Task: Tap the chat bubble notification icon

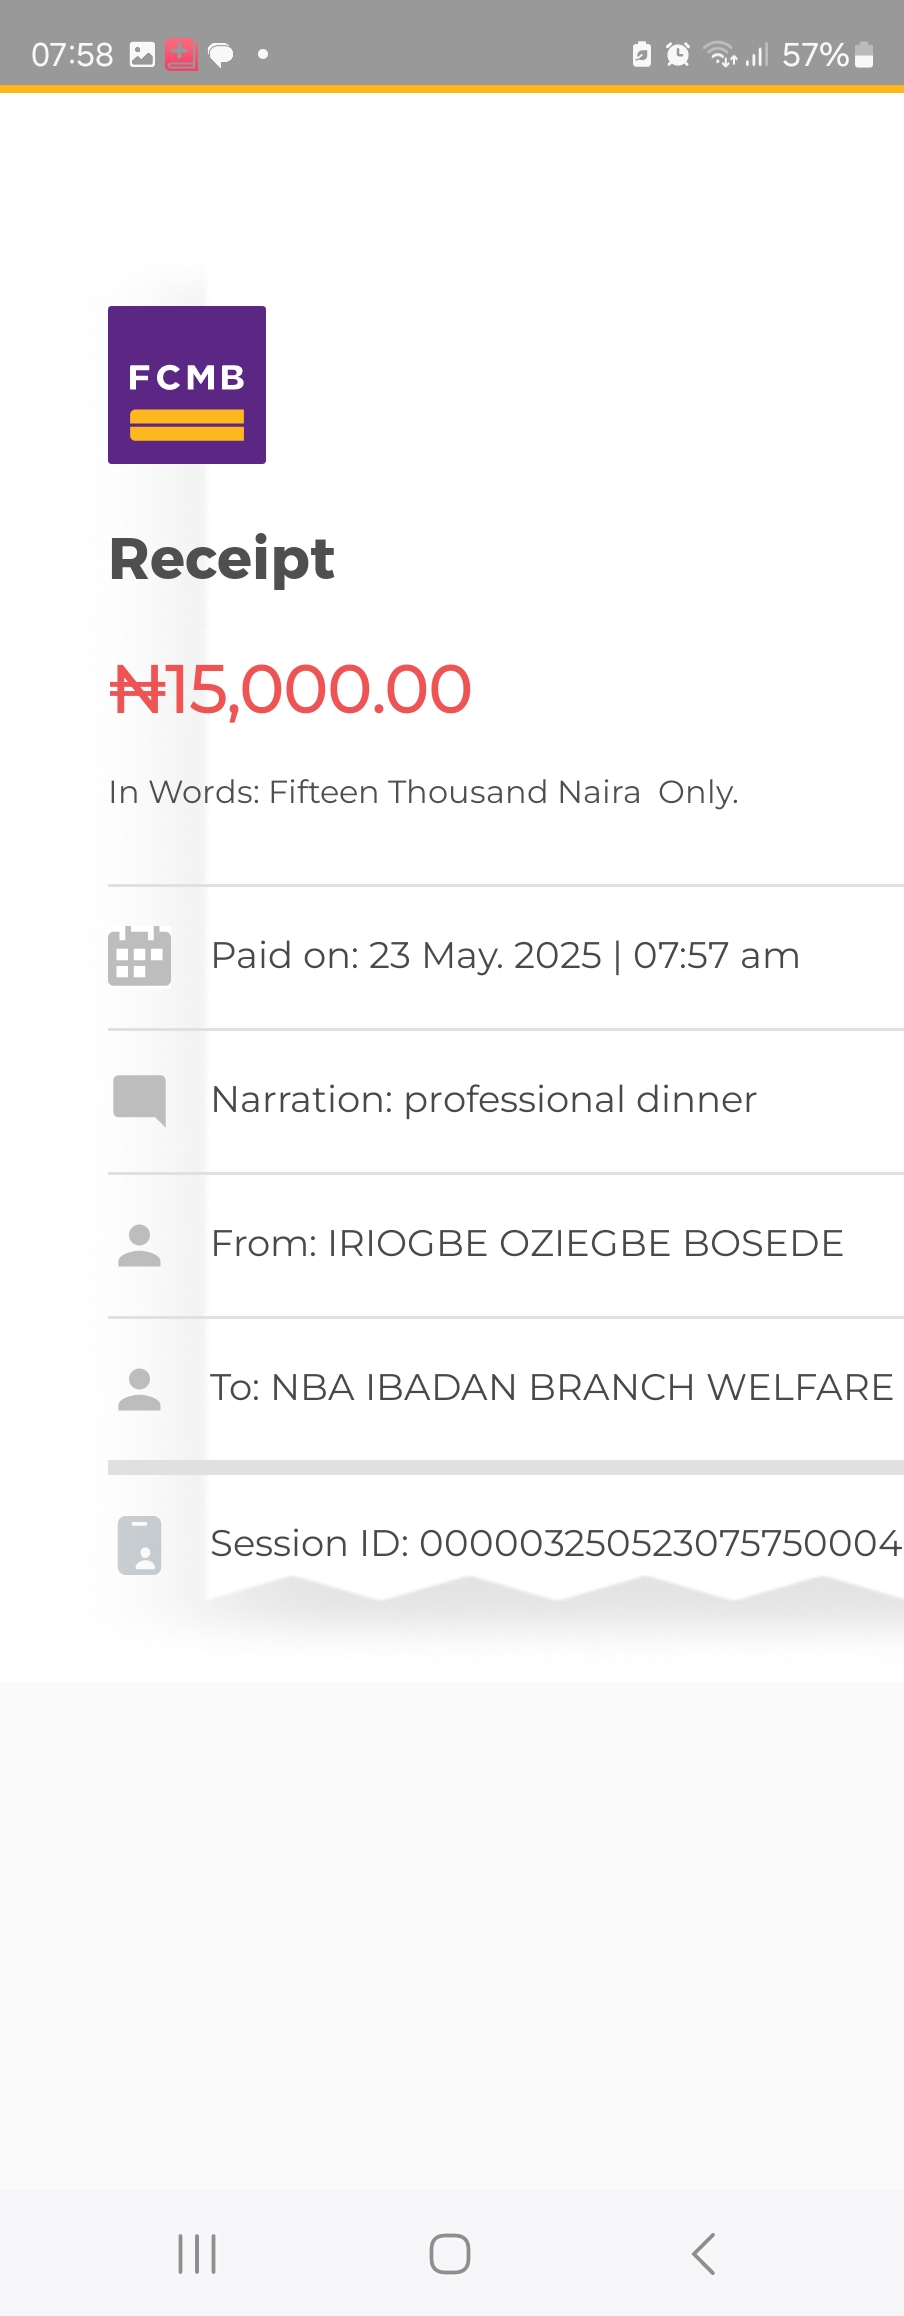Action: [x=221, y=54]
